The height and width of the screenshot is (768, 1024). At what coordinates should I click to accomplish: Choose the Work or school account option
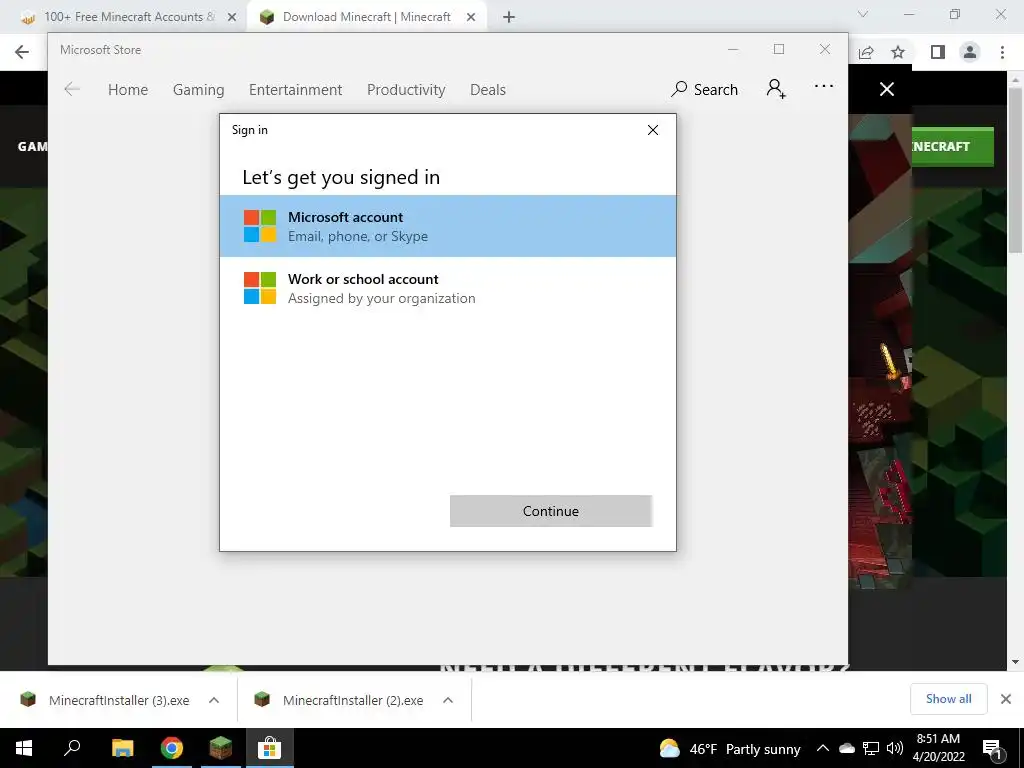click(x=447, y=288)
